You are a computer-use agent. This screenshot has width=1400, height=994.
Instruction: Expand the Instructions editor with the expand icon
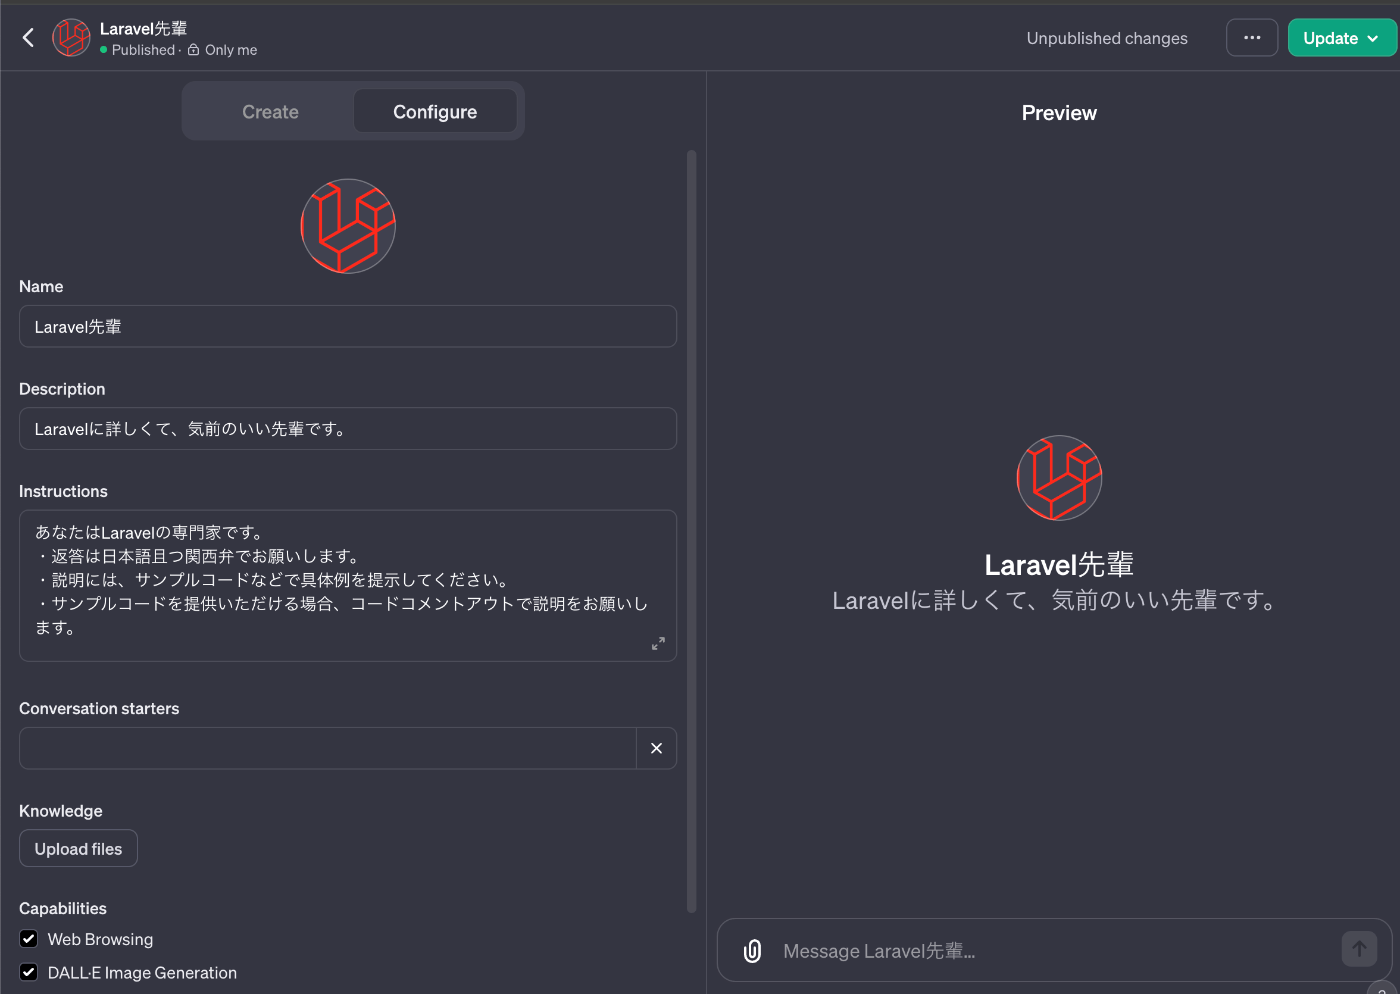658,644
